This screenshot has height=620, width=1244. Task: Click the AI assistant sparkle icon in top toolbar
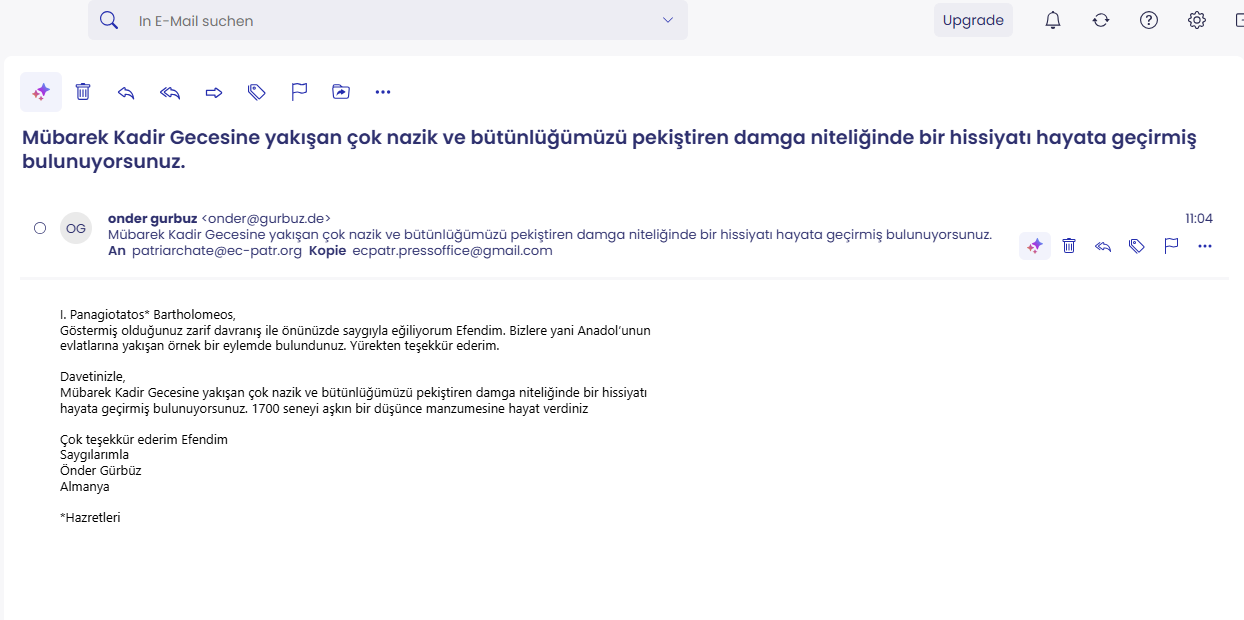point(41,92)
